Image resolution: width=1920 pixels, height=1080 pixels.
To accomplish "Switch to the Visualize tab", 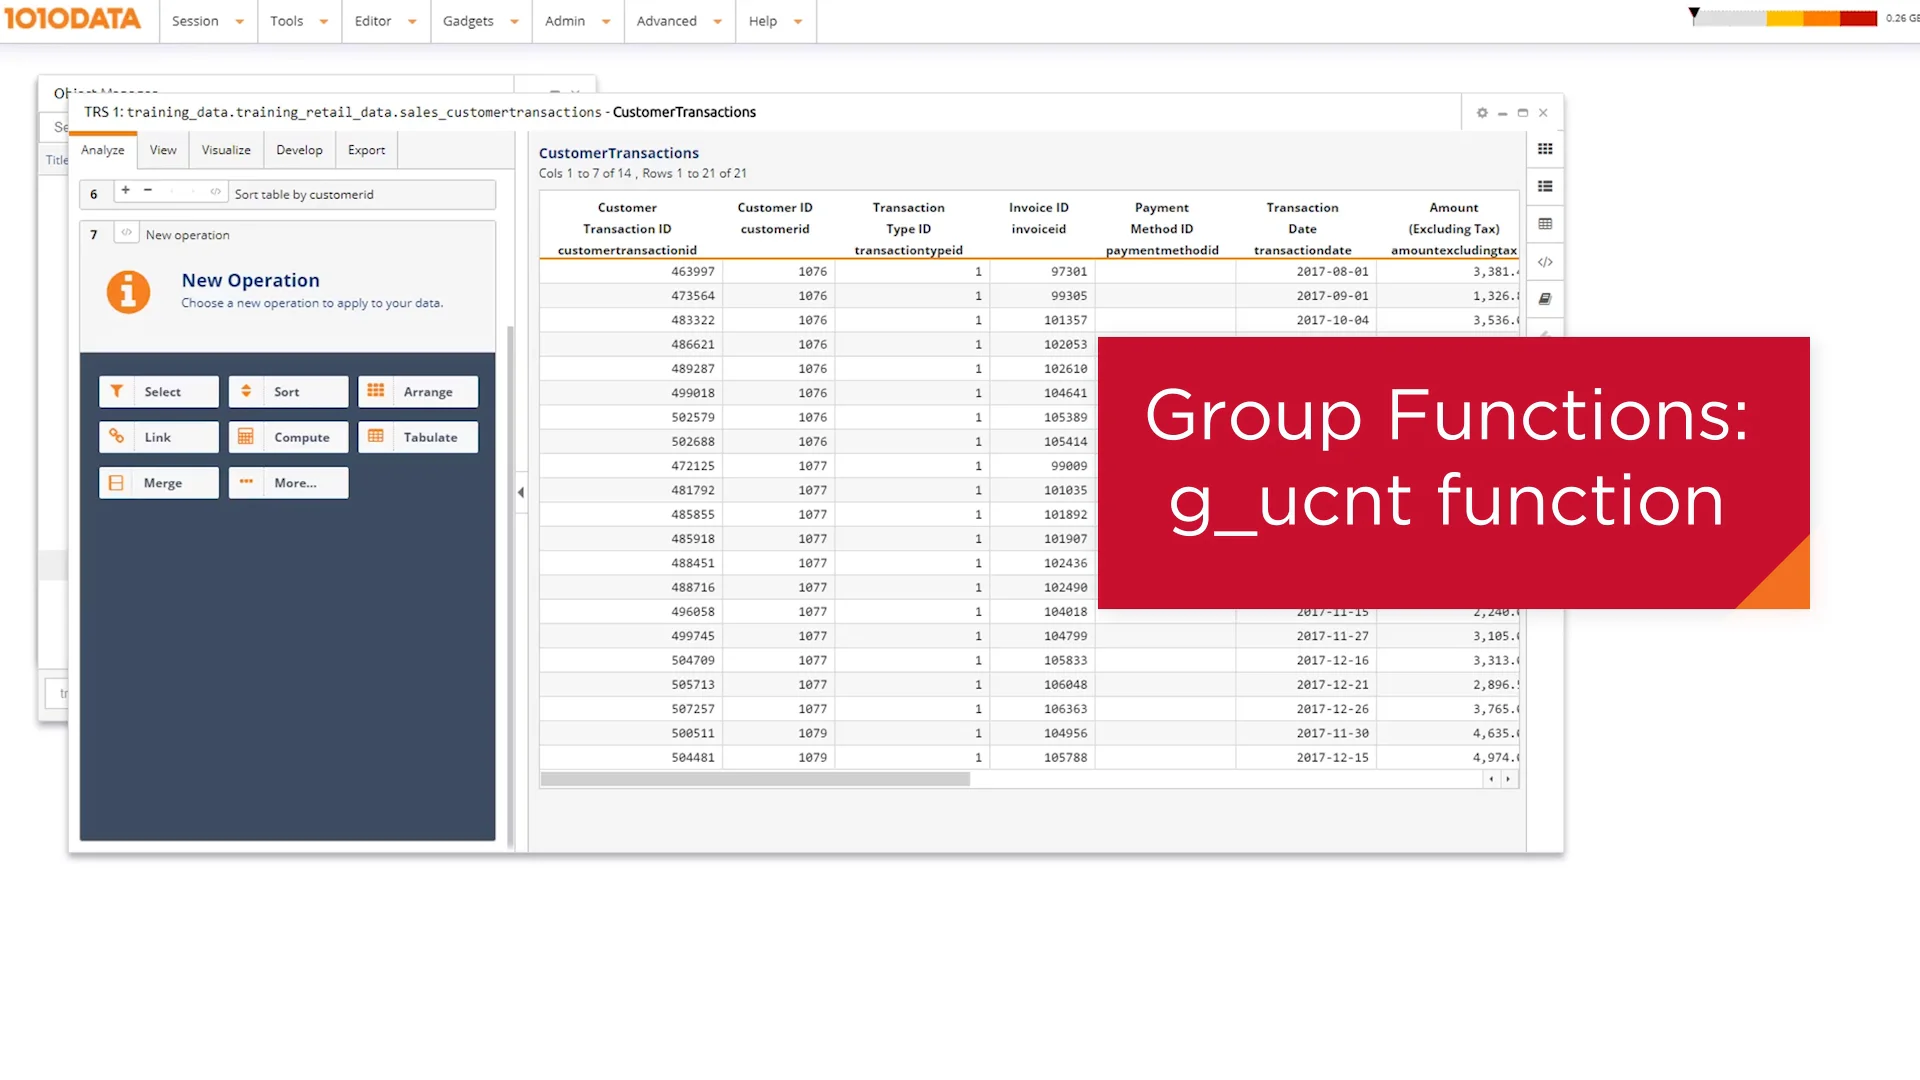I will click(x=226, y=150).
